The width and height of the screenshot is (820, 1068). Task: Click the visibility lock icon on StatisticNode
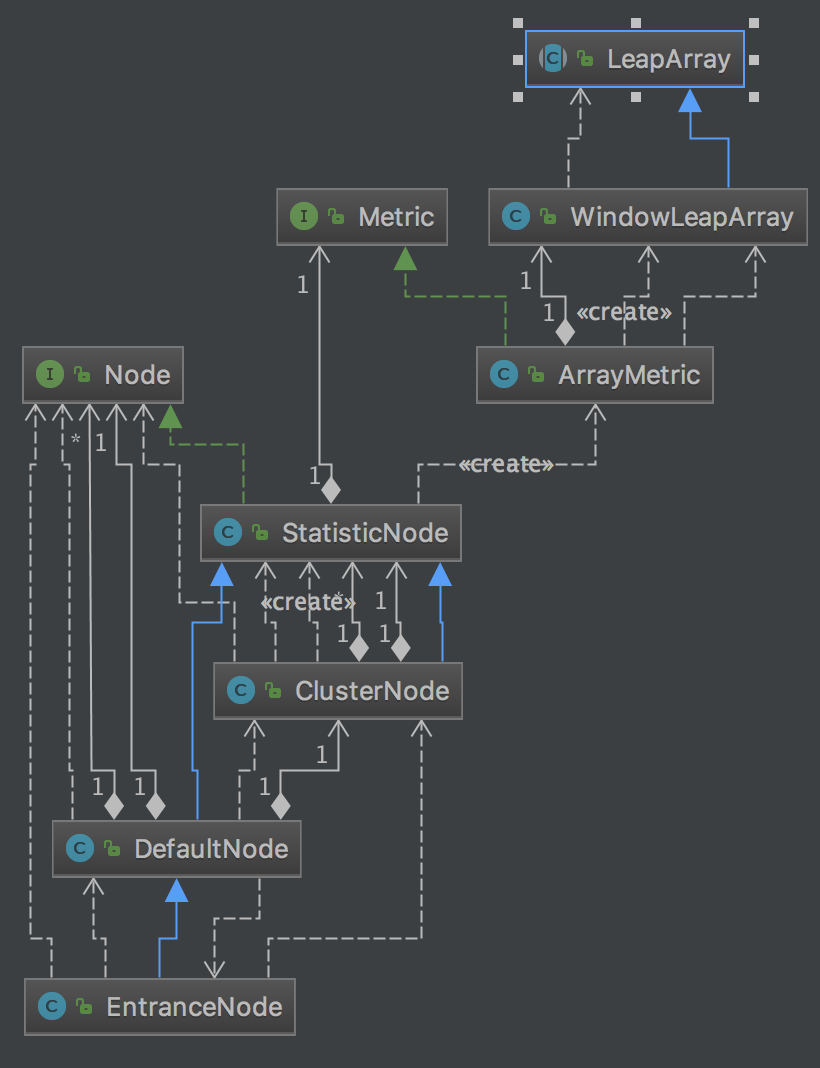[x=259, y=533]
